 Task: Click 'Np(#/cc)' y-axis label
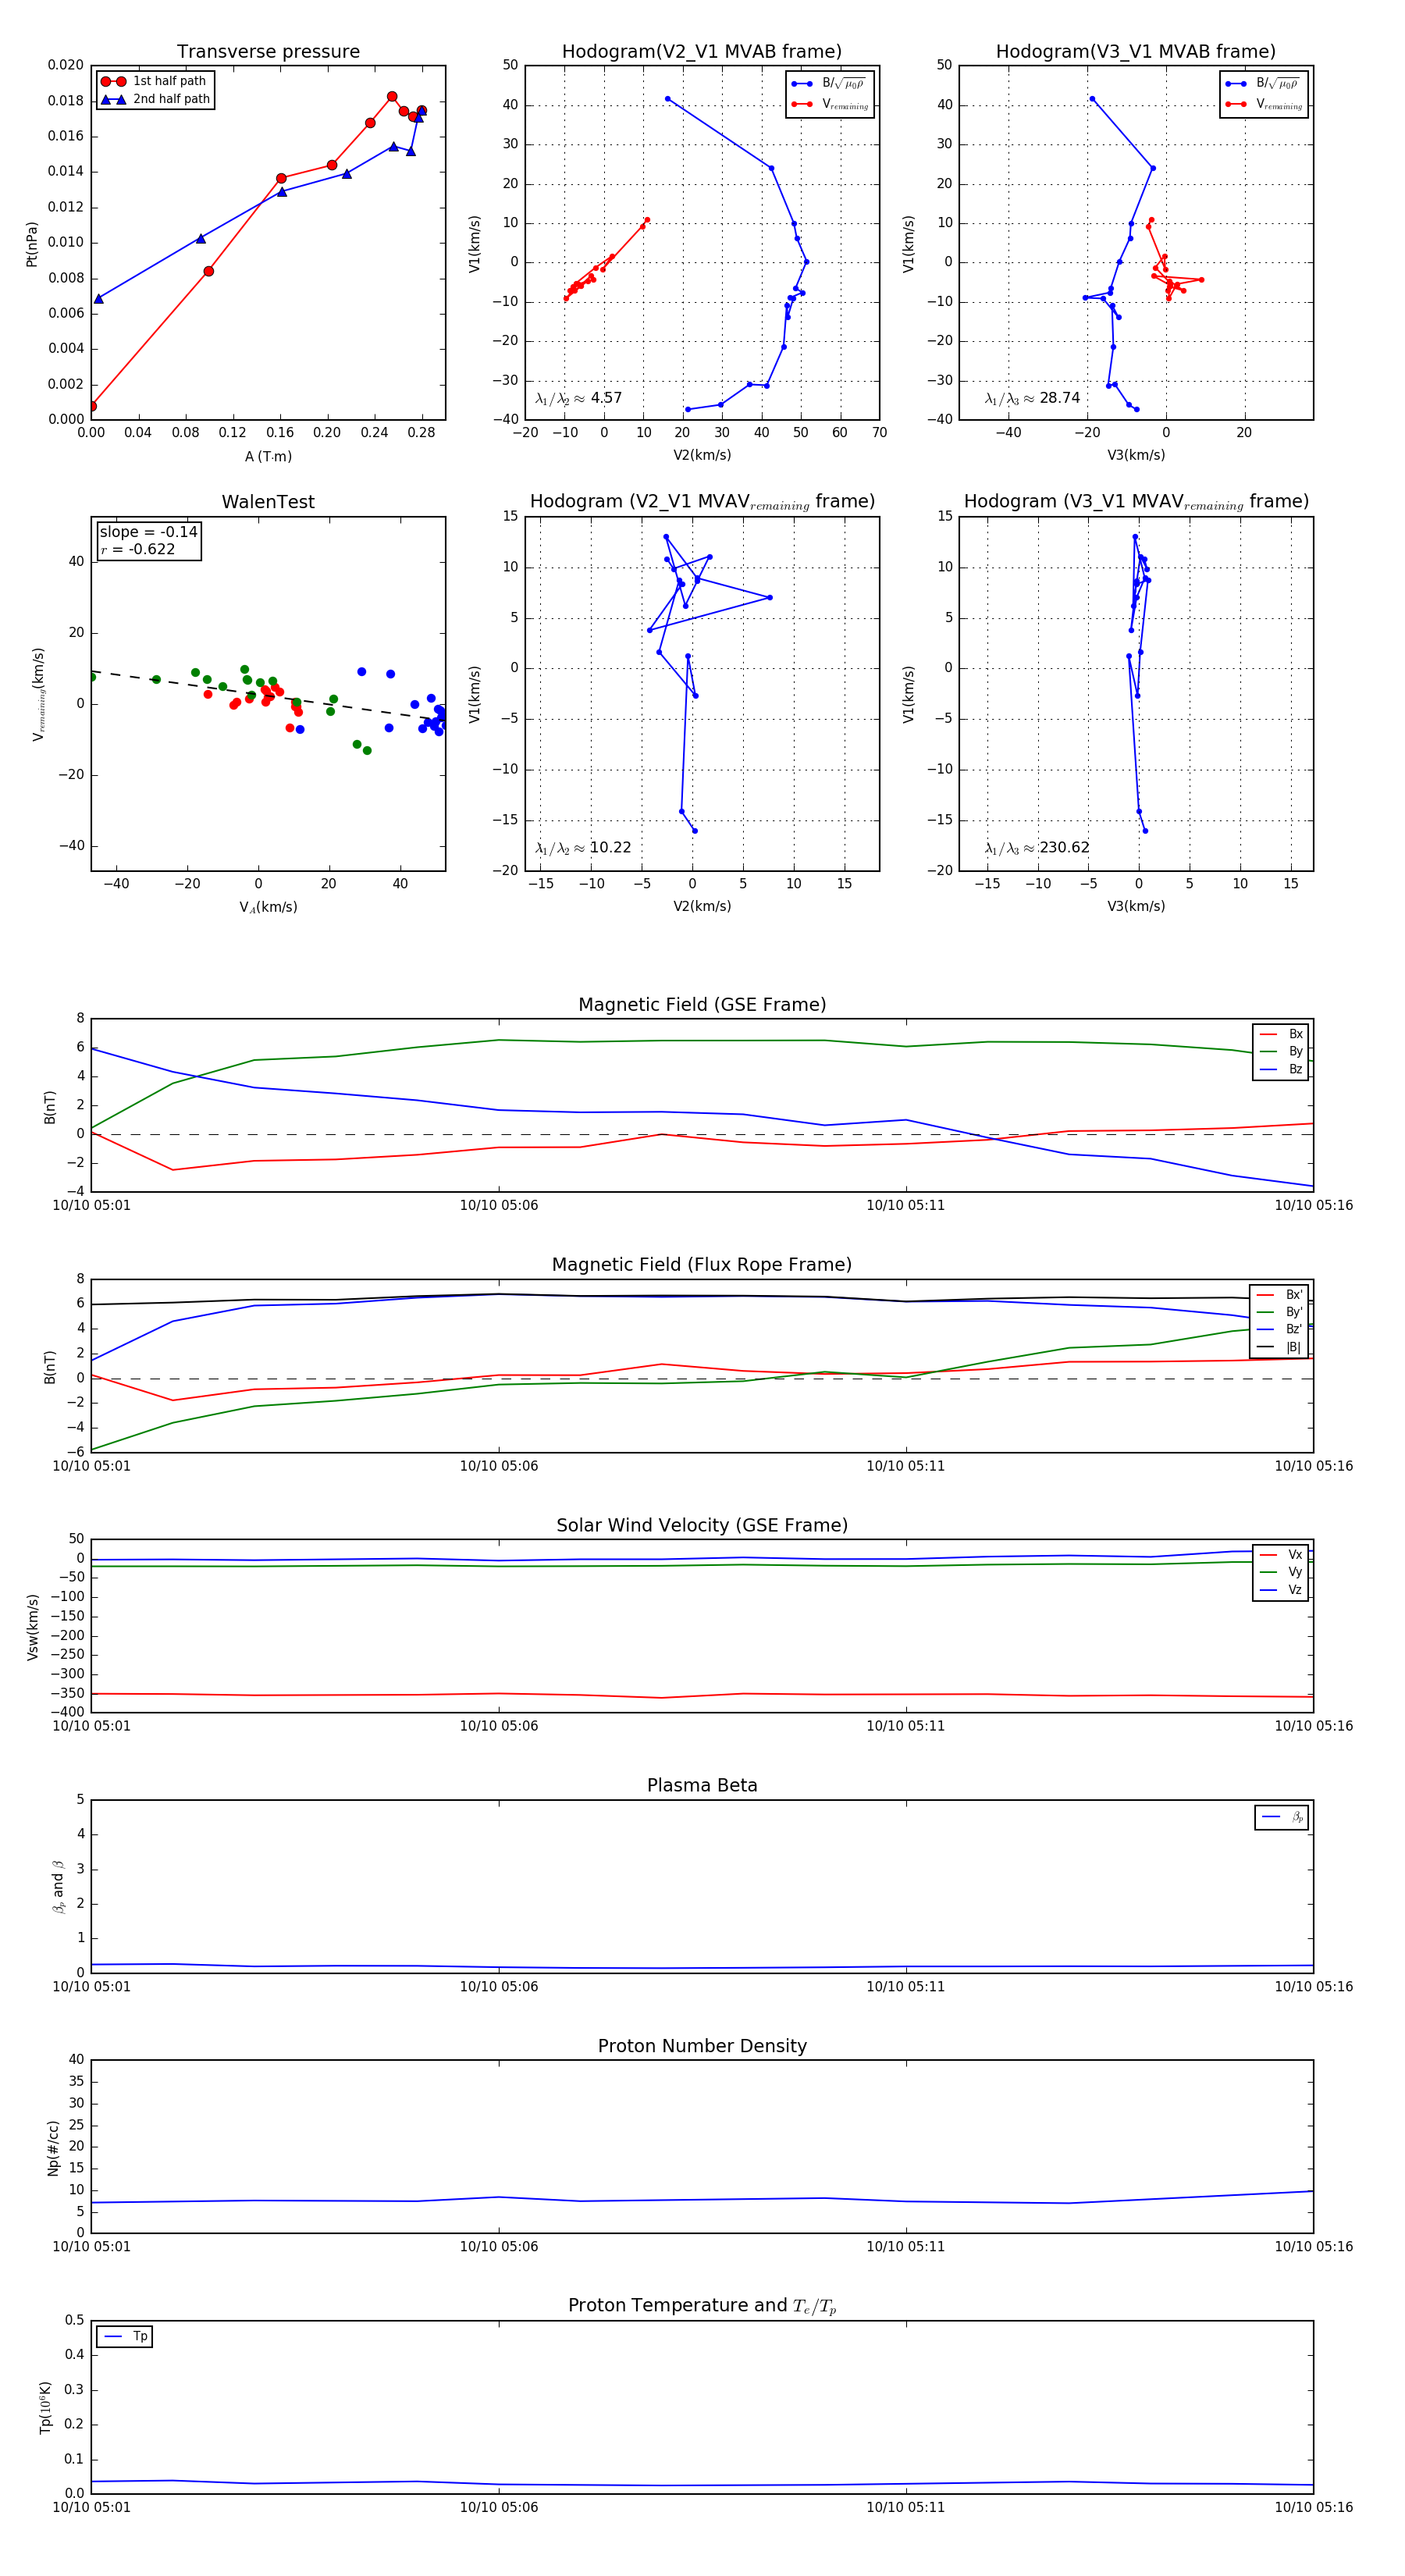[53, 2147]
